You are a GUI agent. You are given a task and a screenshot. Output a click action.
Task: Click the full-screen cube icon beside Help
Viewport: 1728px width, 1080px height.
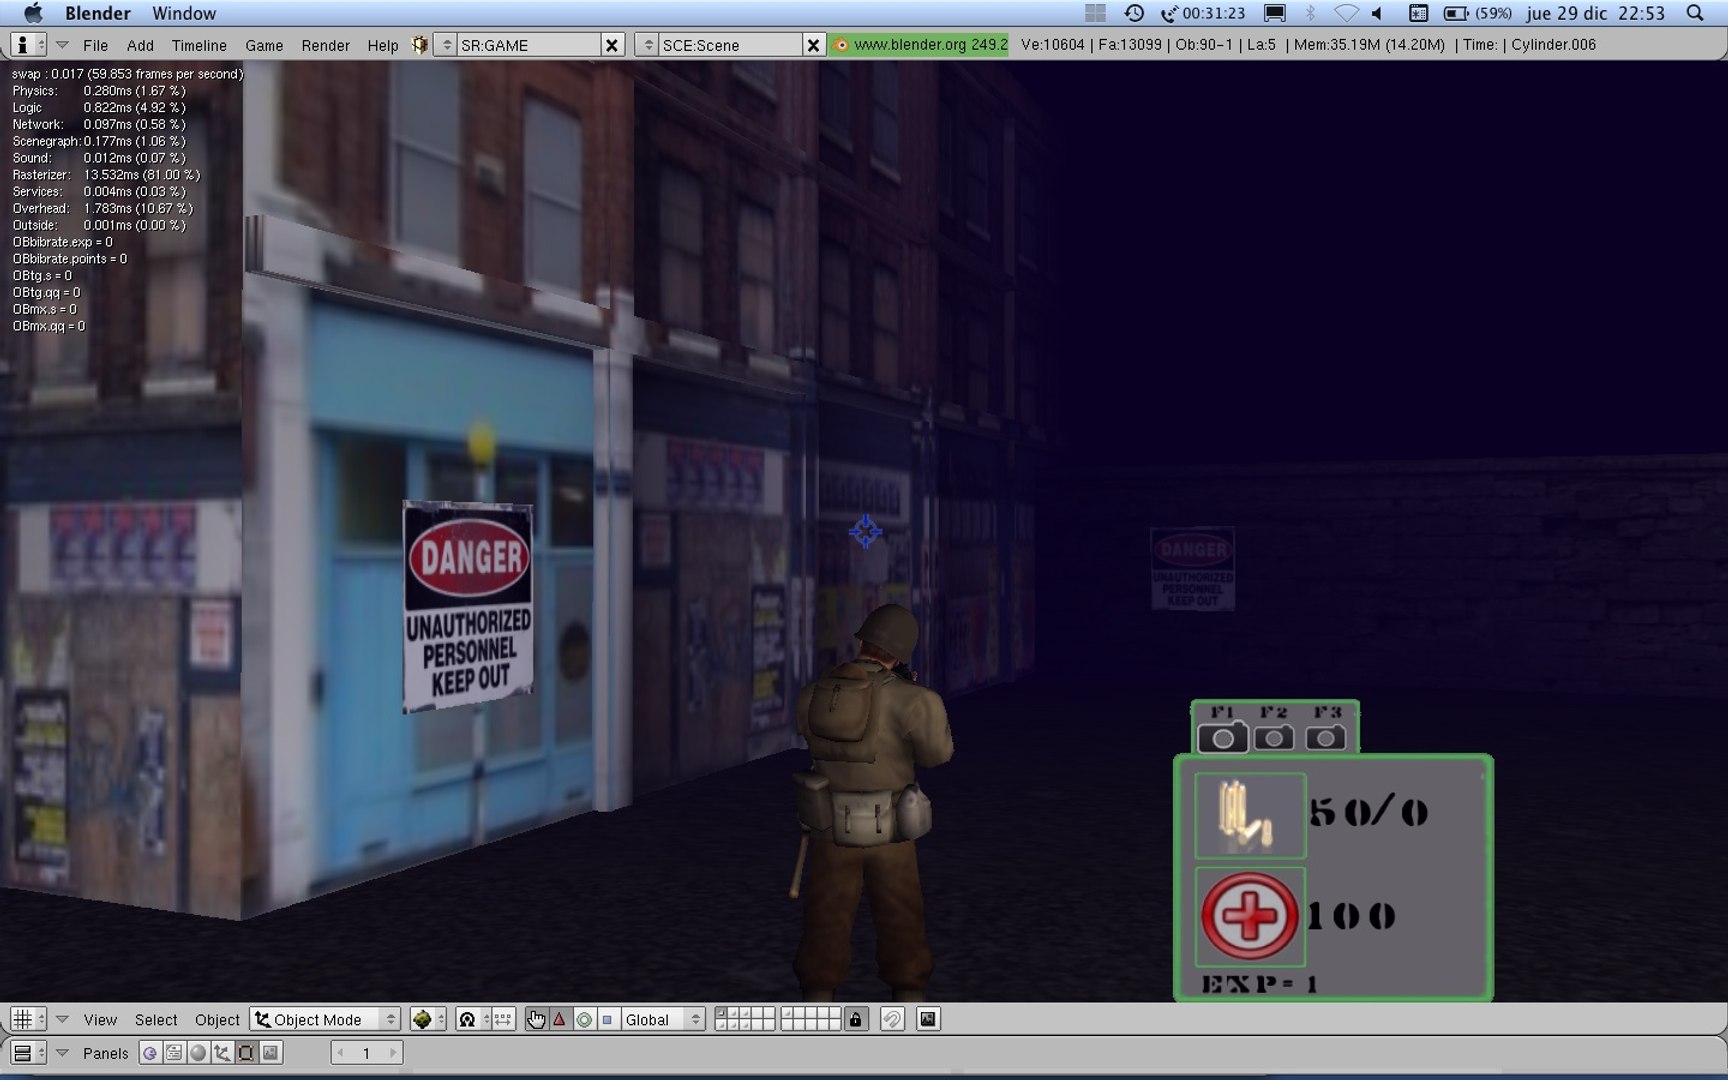[420, 45]
